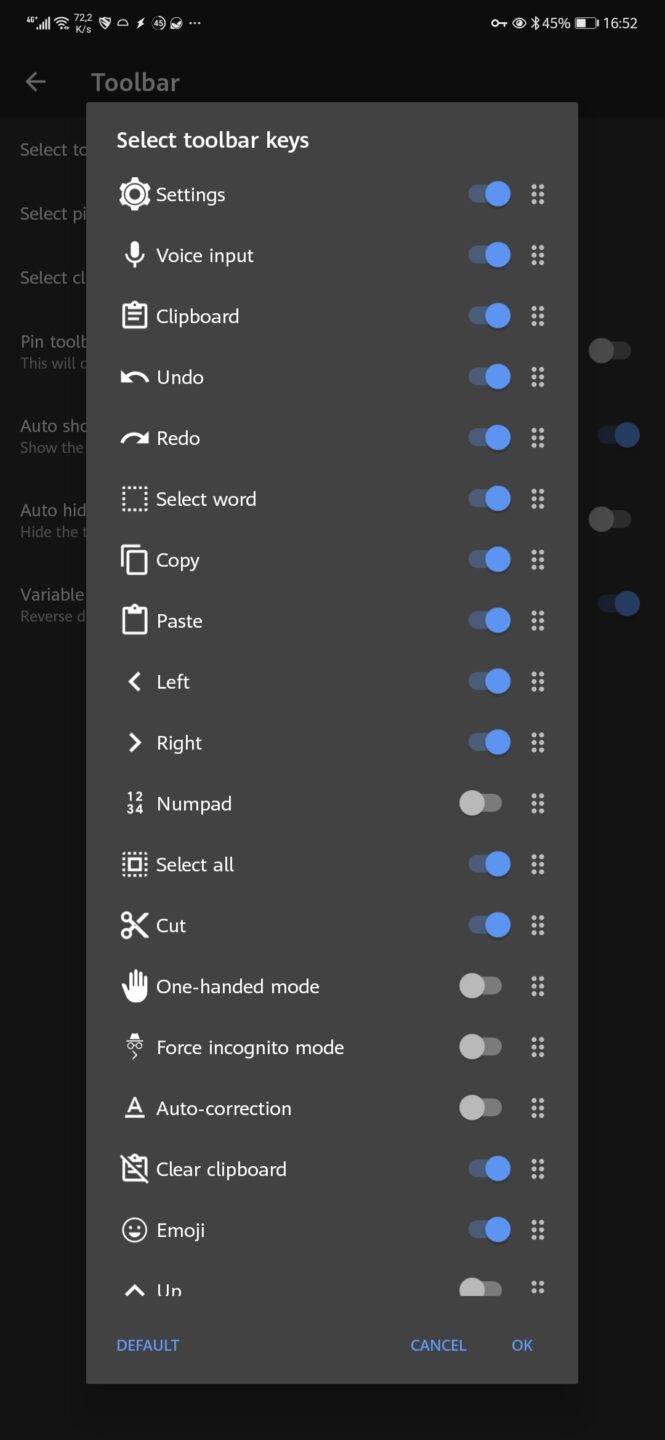Click the drag handle next to Paste
This screenshot has height=1440, width=665.
pyautogui.click(x=538, y=620)
